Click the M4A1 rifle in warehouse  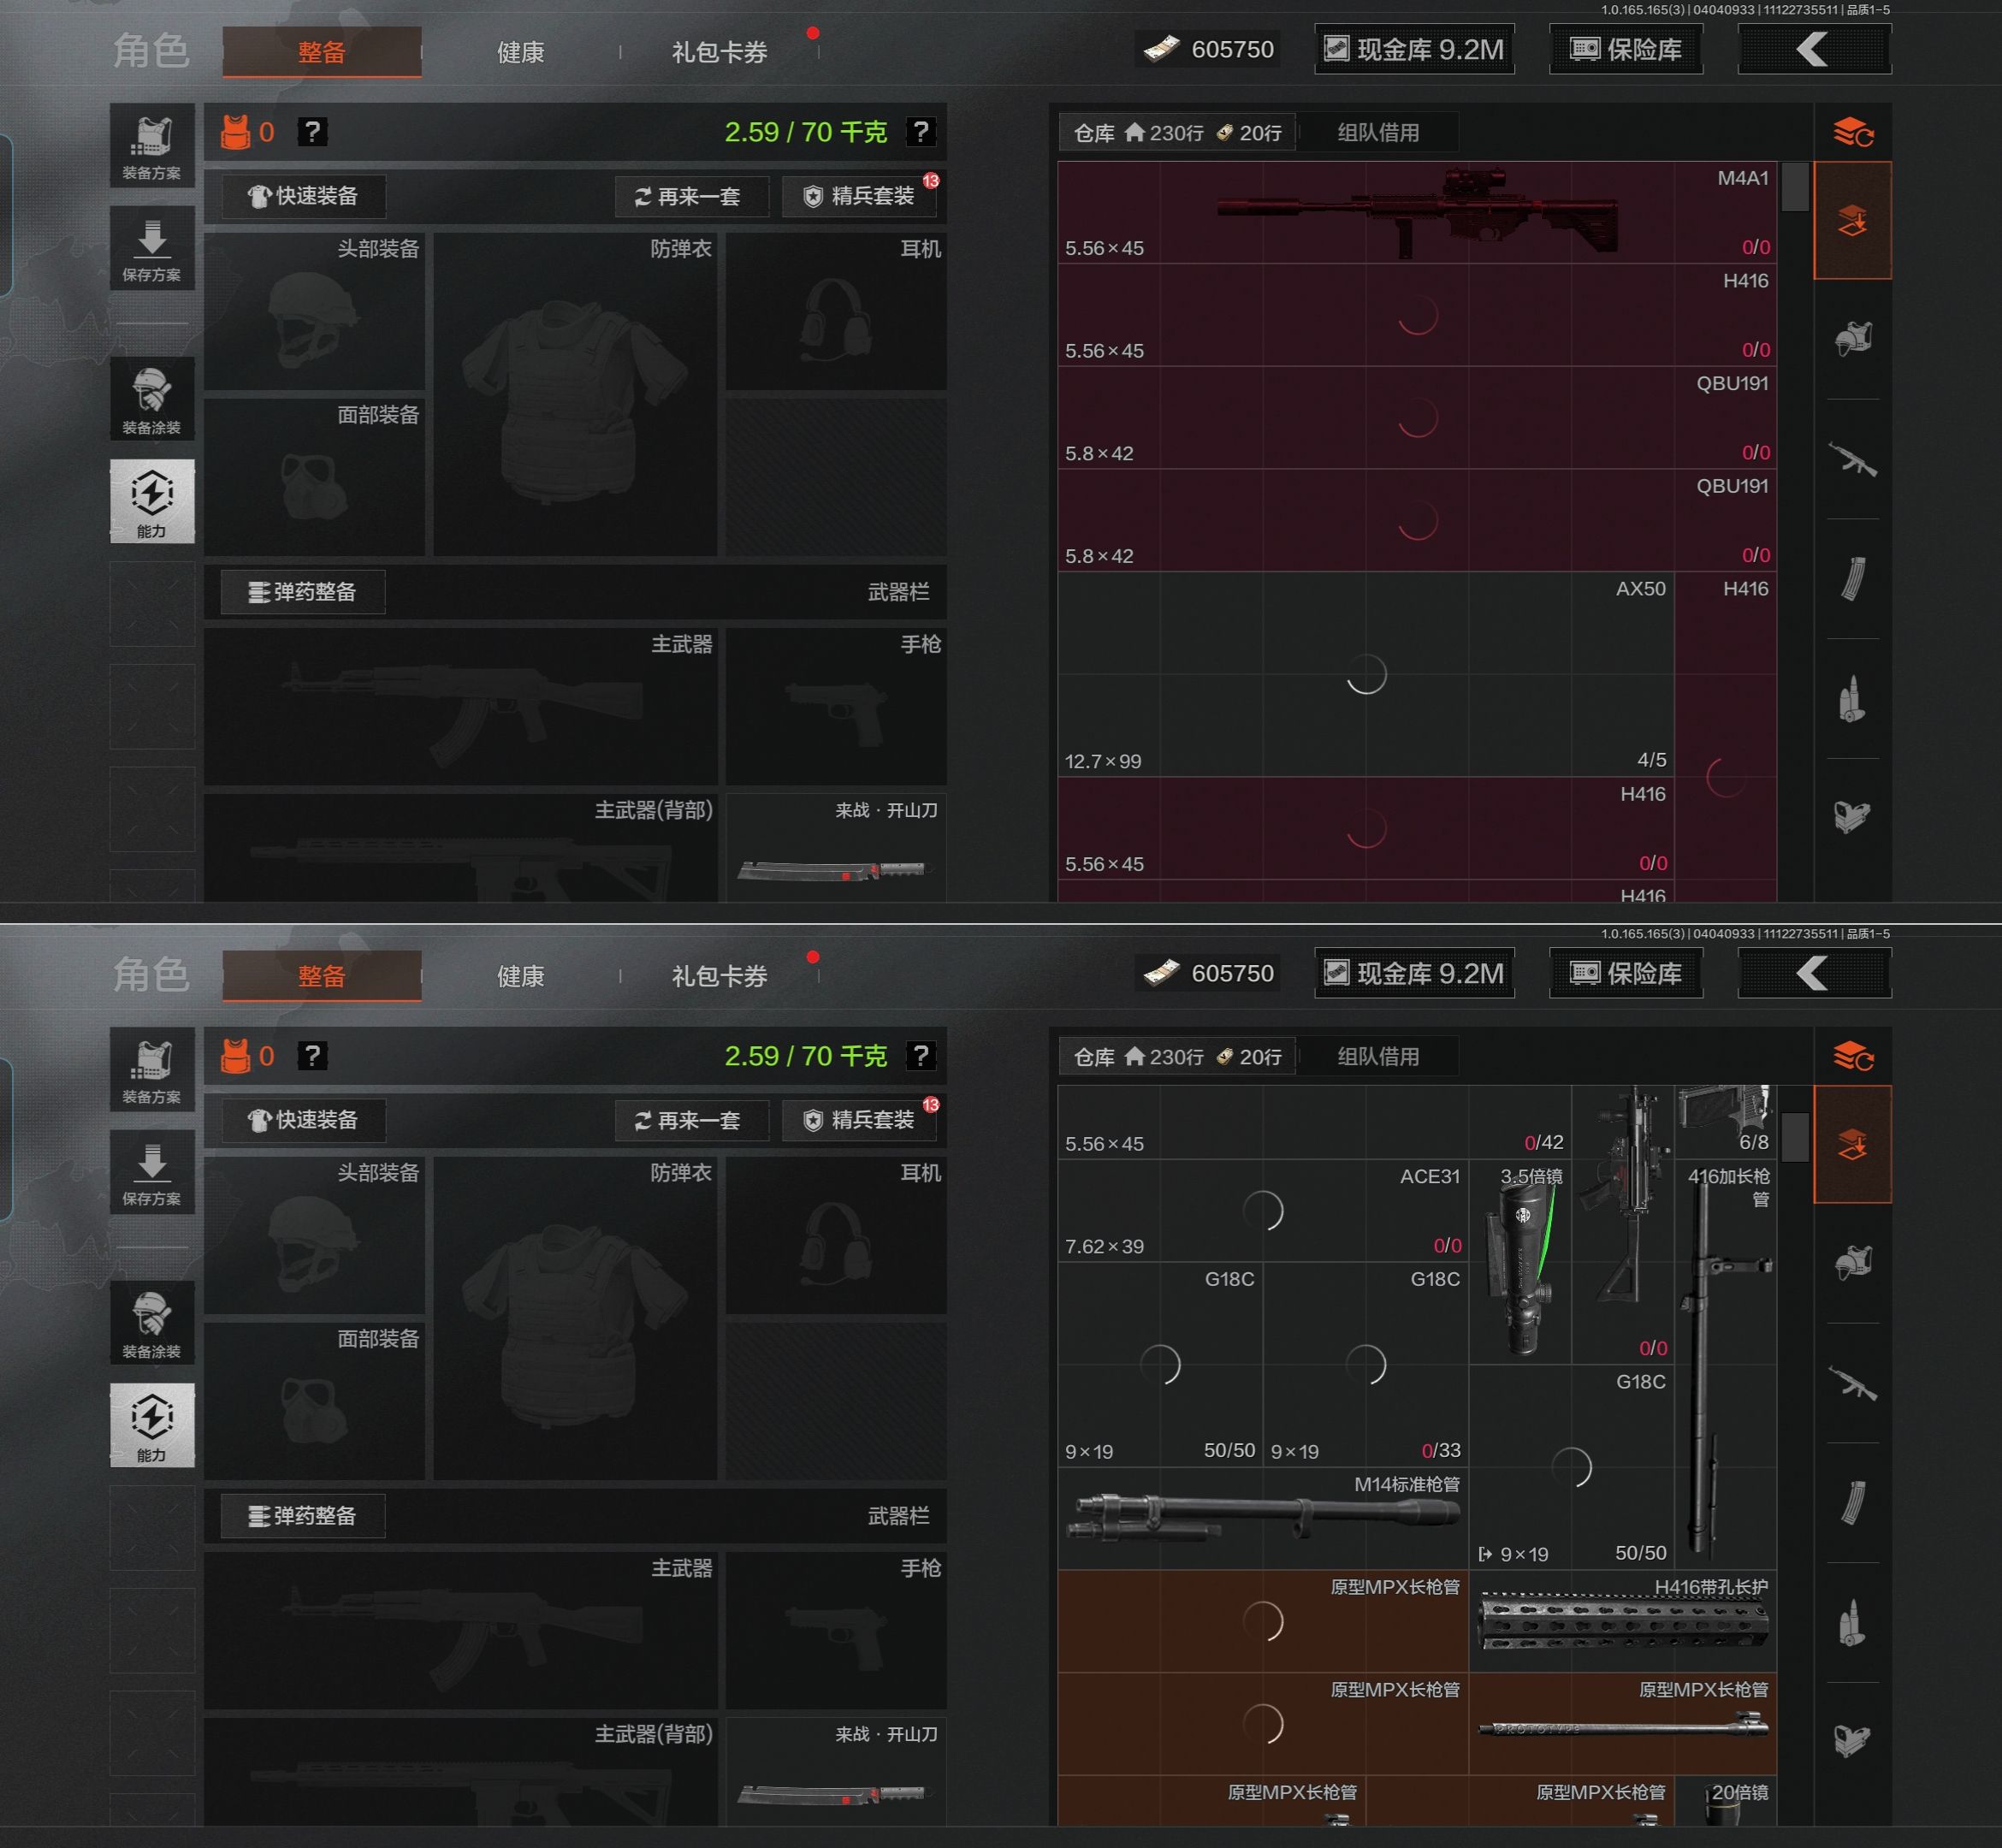[1416, 212]
